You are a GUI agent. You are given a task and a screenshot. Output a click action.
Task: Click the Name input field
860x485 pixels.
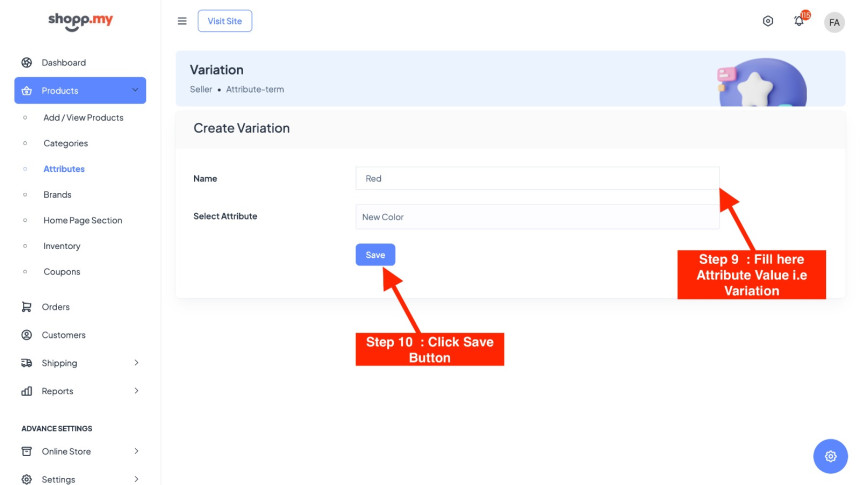(537, 178)
